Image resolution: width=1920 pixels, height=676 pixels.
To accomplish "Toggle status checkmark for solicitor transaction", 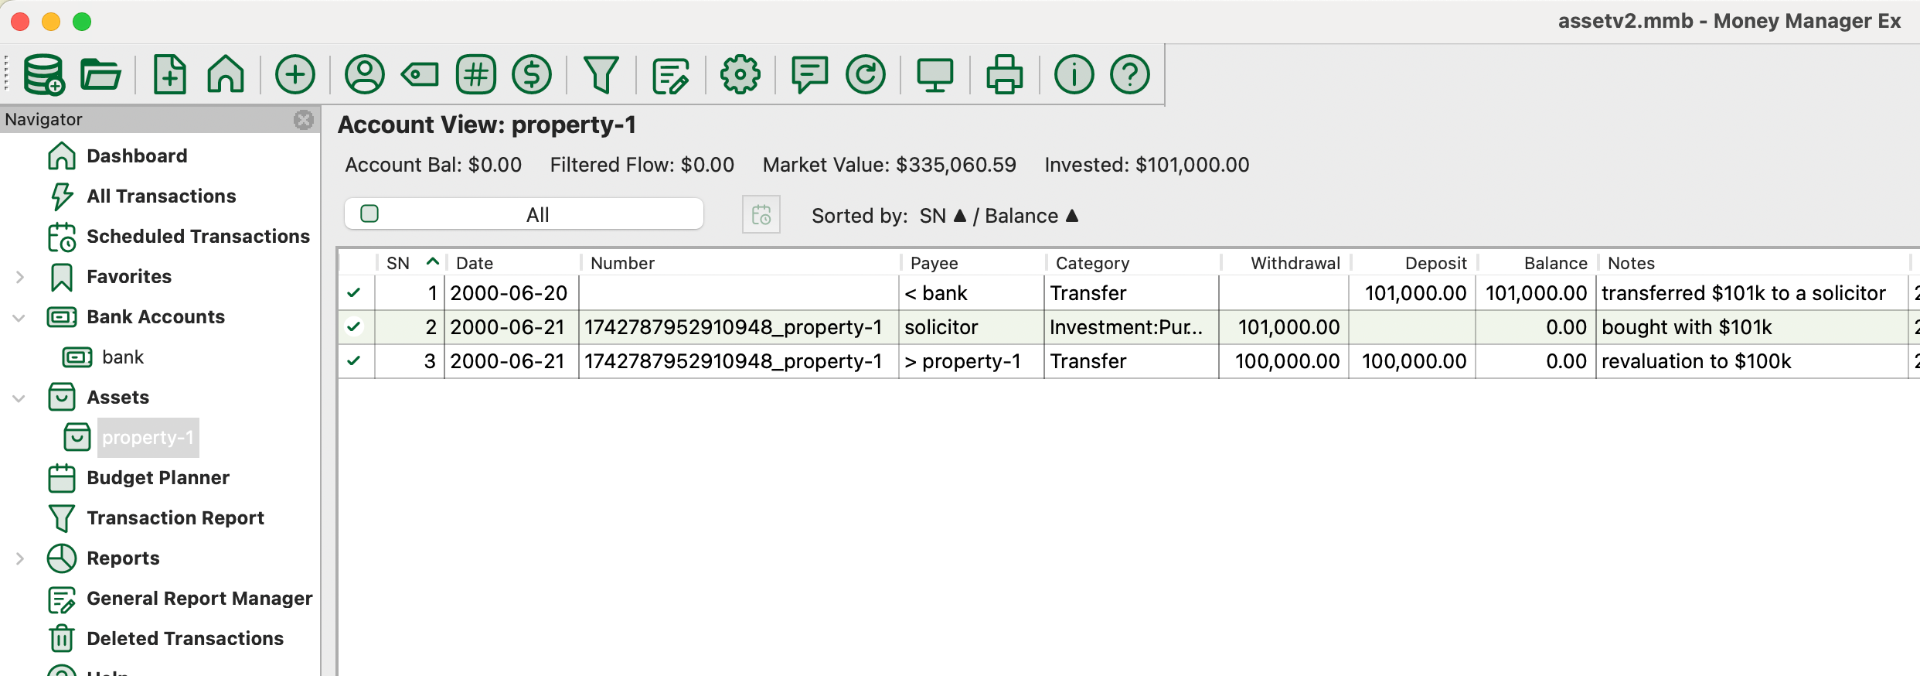I will pos(354,327).
